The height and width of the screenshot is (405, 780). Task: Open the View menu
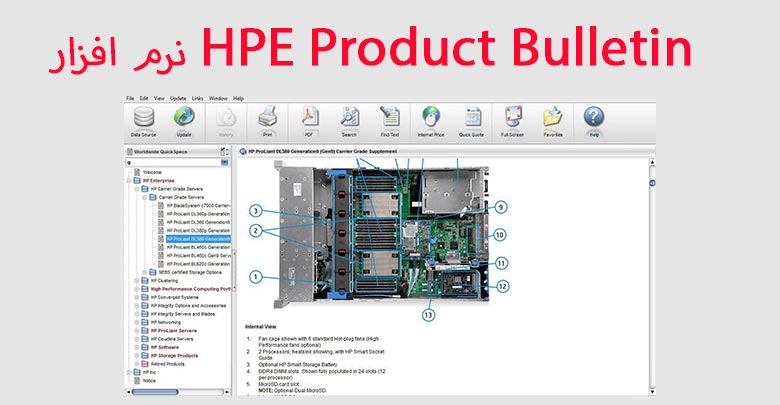[x=159, y=99]
